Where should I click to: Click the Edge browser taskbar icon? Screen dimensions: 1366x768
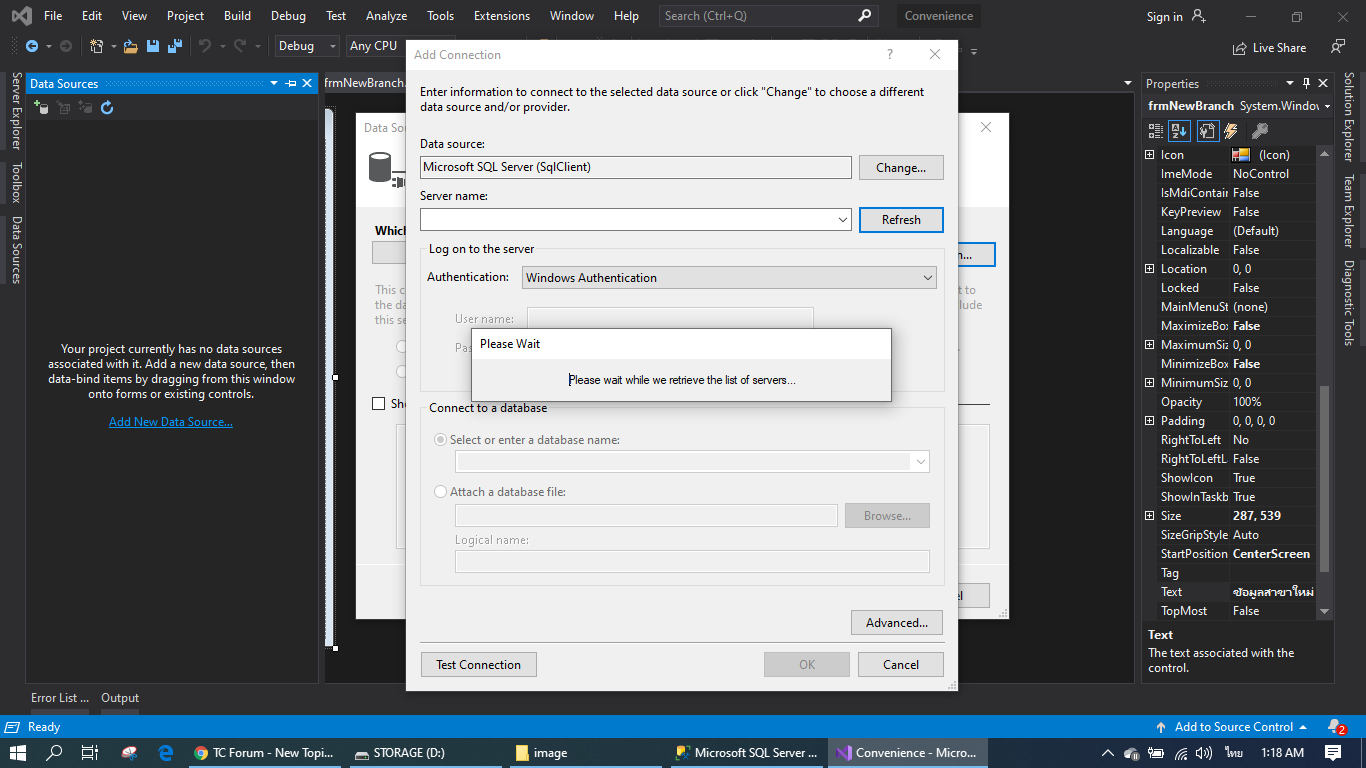(166, 753)
